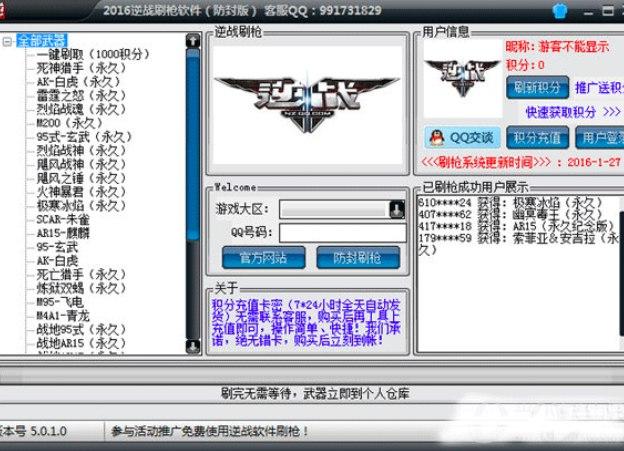Choose 炼狱双蝎（永久） entry
The image size is (624, 451).
pyautogui.click(x=81, y=288)
